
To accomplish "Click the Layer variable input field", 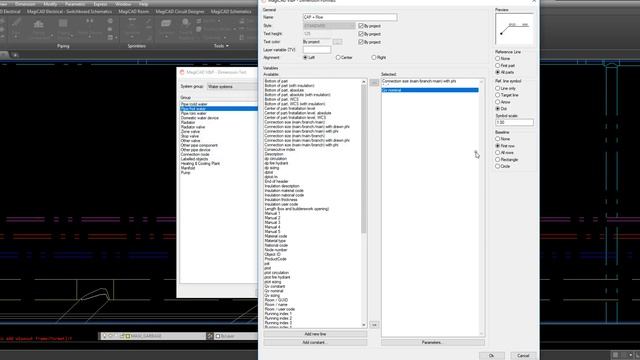I will point(317,50).
